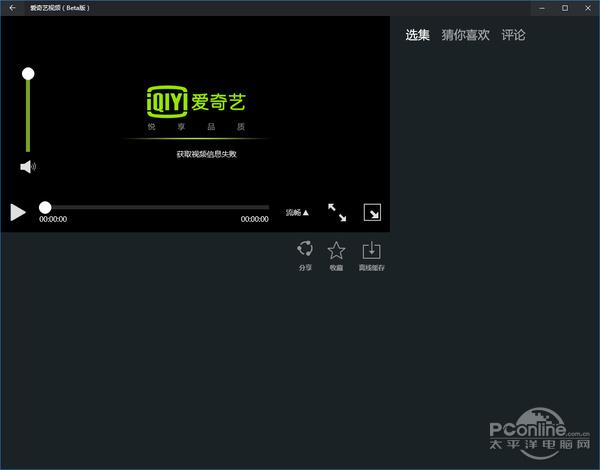The height and width of the screenshot is (470, 600).
Task: Play the video with the play button
Action: (x=18, y=212)
